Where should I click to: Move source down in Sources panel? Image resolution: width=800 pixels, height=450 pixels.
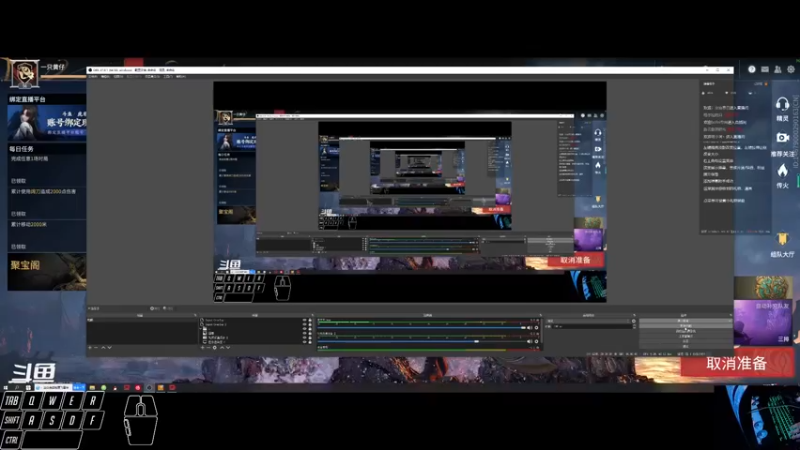[228, 347]
